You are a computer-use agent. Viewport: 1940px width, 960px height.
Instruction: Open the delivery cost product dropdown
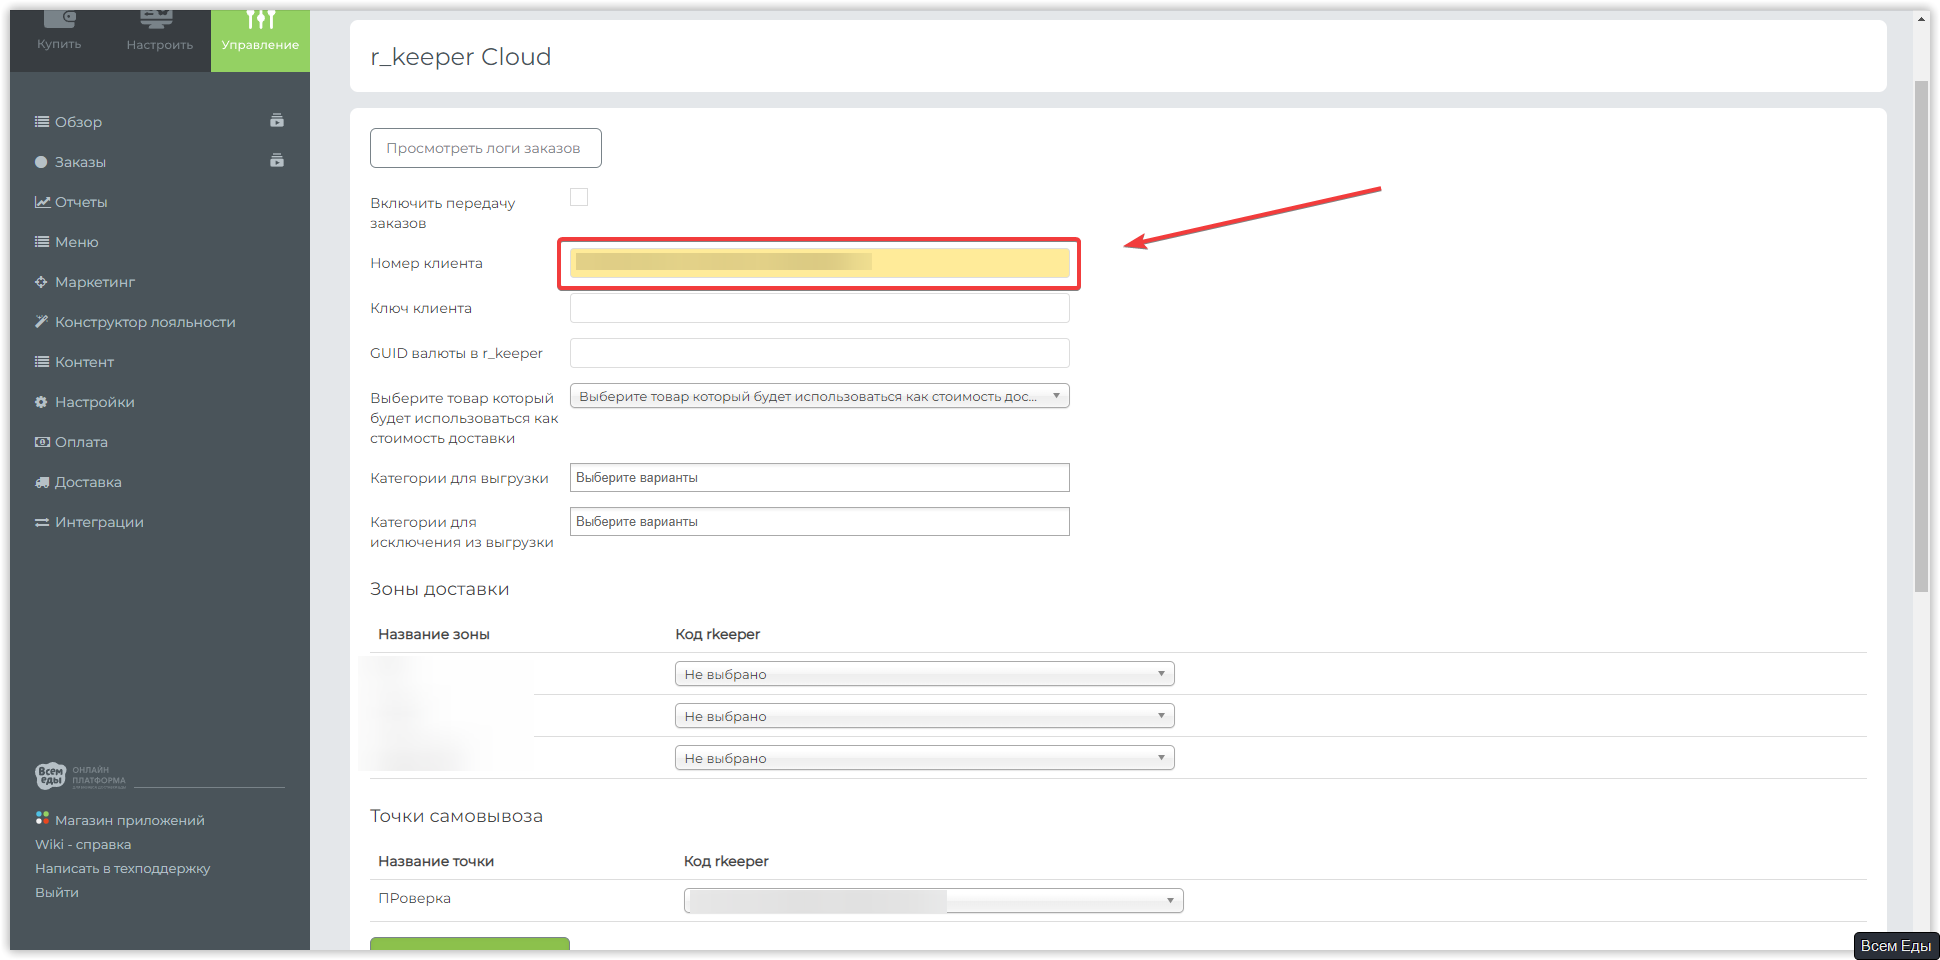click(x=820, y=396)
